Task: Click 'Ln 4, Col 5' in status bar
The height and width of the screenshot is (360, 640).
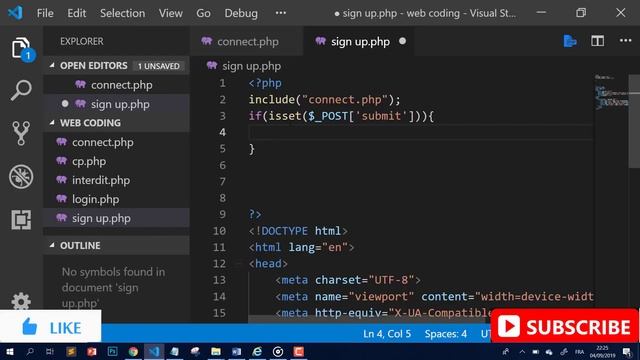Action: tap(387, 334)
